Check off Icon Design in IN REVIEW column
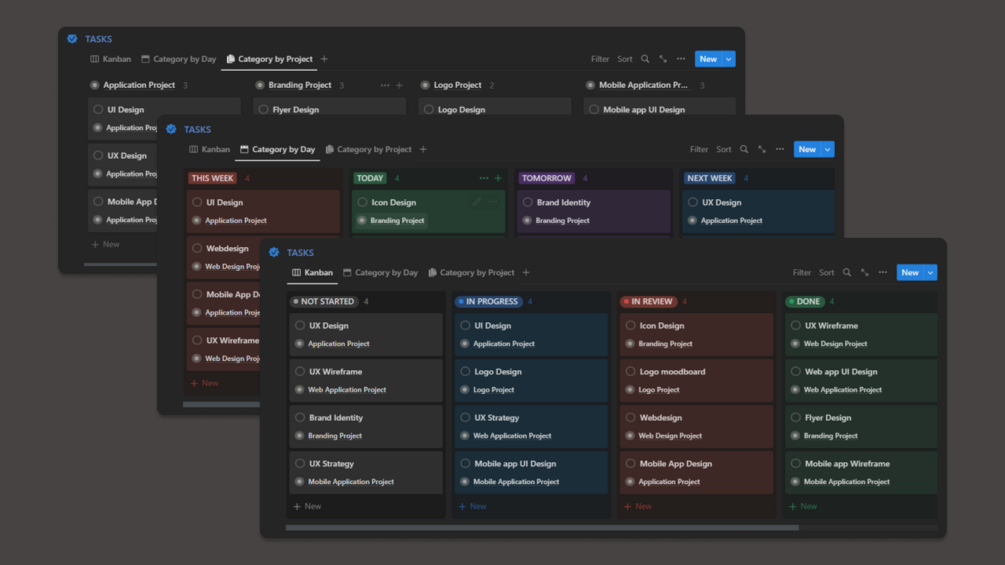 [x=631, y=325]
